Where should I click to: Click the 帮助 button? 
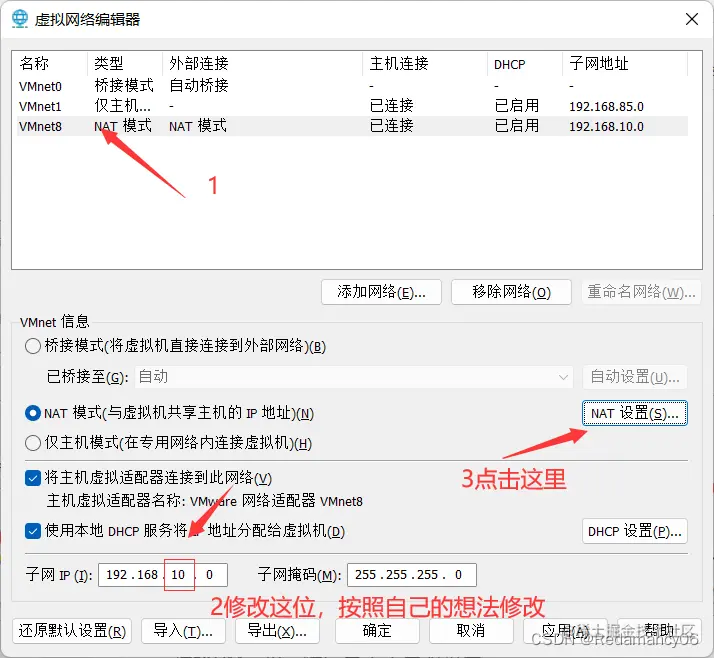click(x=659, y=631)
